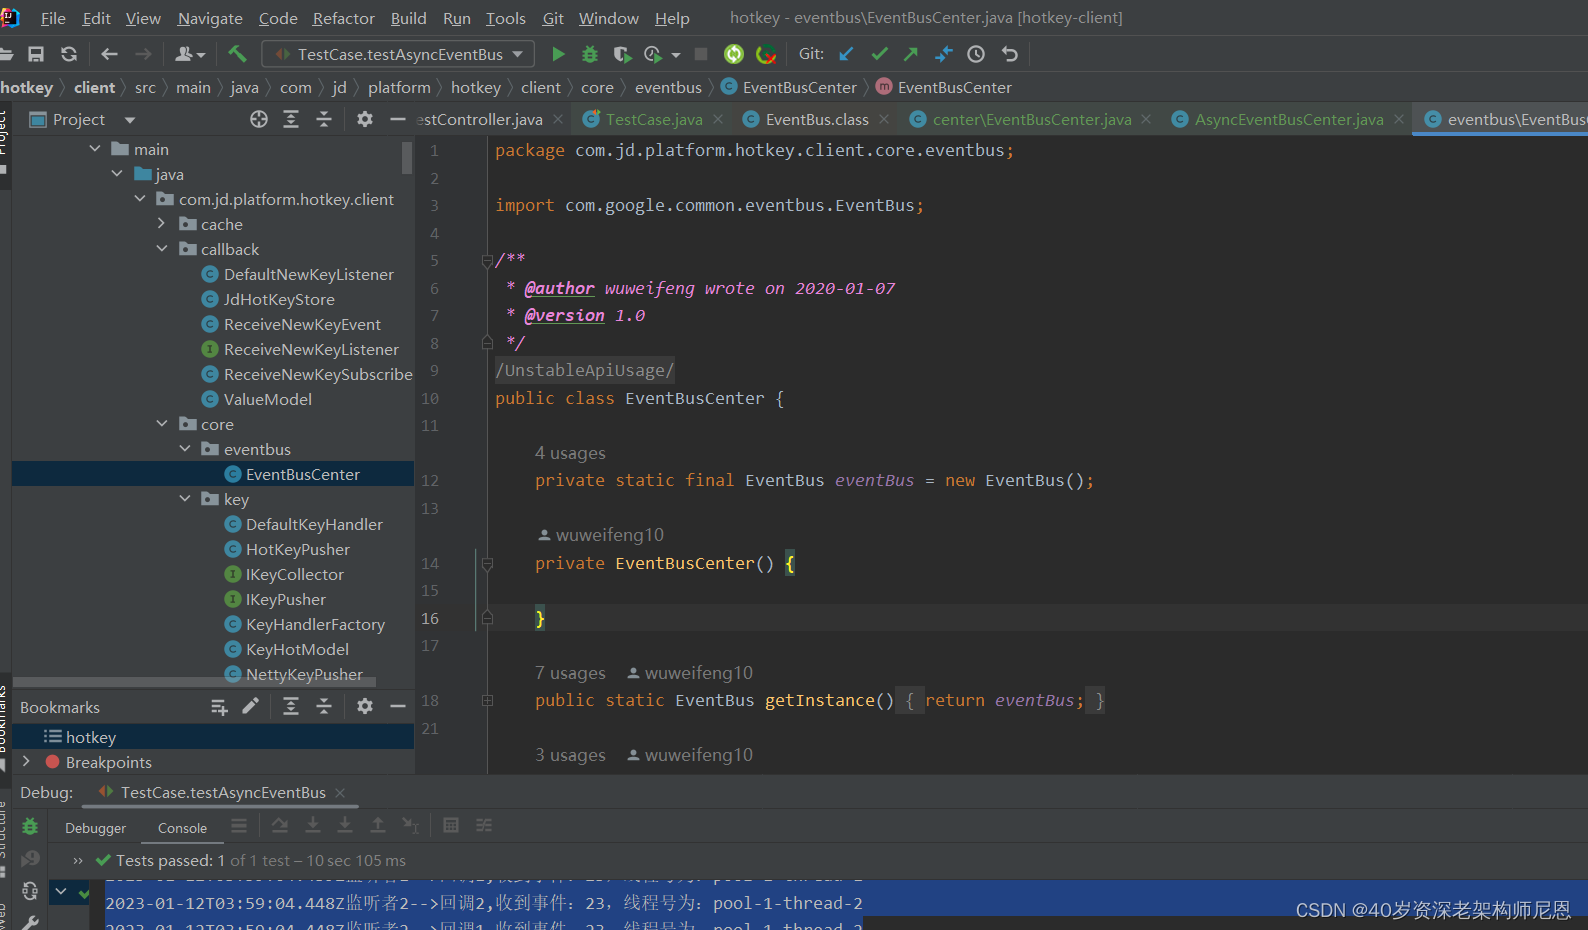Push commits with the green up-right arrow
Viewport: 1588px width, 930px height.
click(x=911, y=54)
